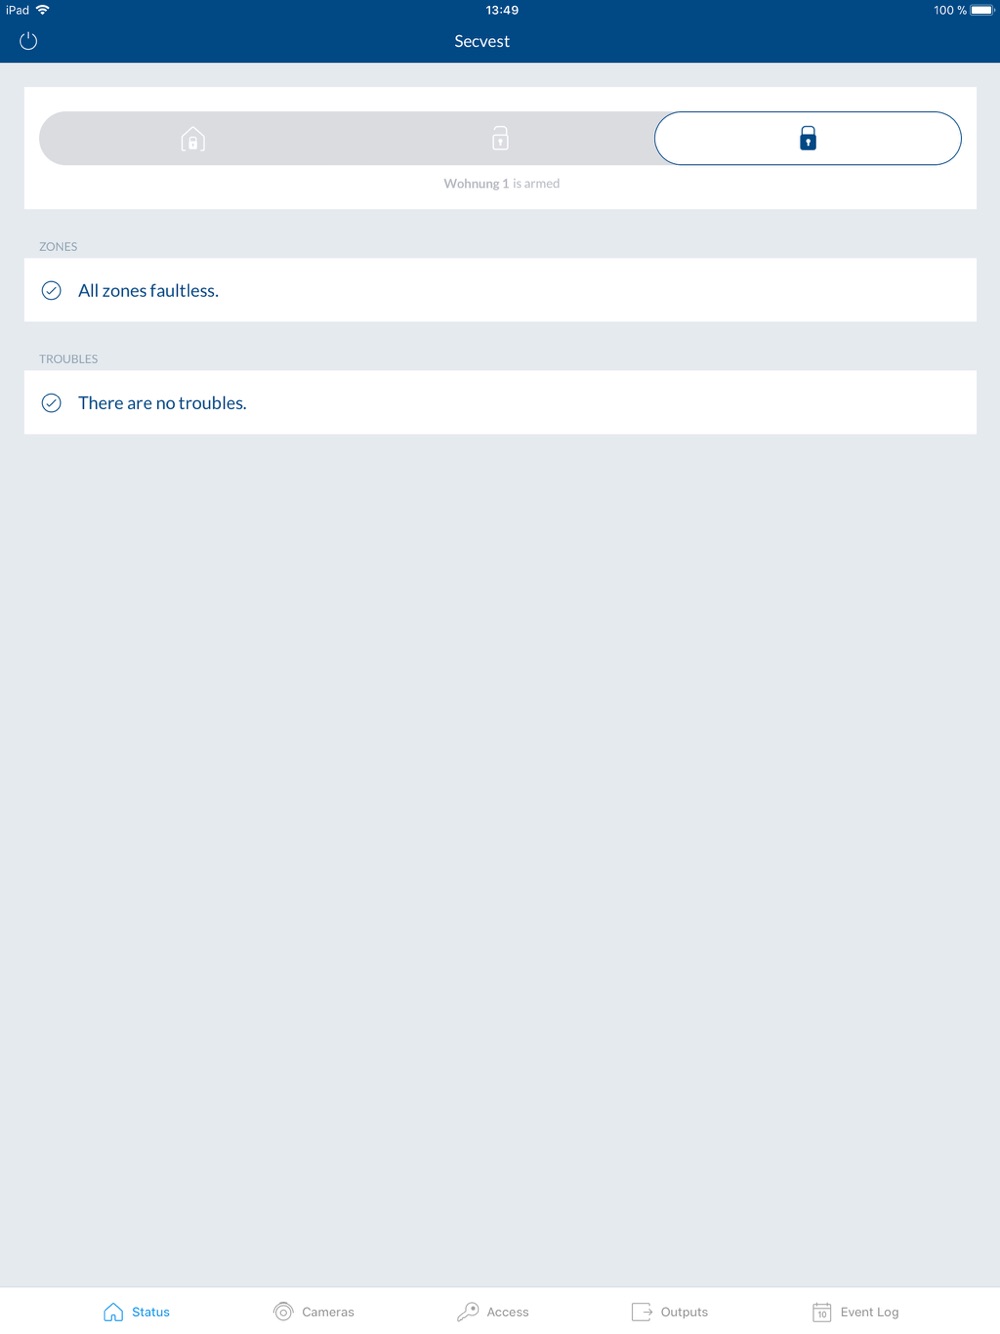Open the Event Log tab
1000x1334 pixels.
(856, 1311)
